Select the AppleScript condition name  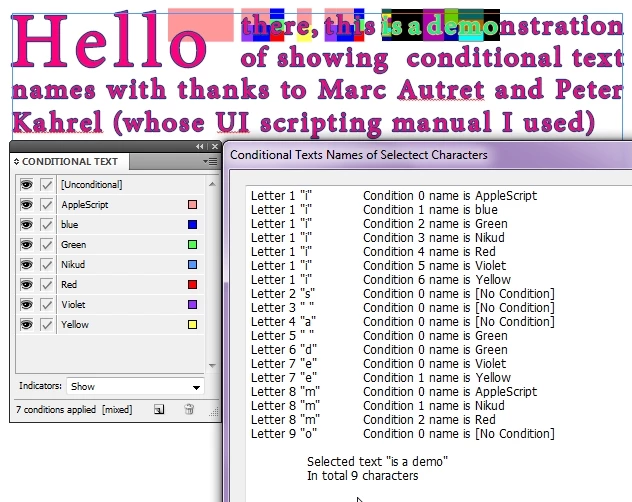click(85, 205)
